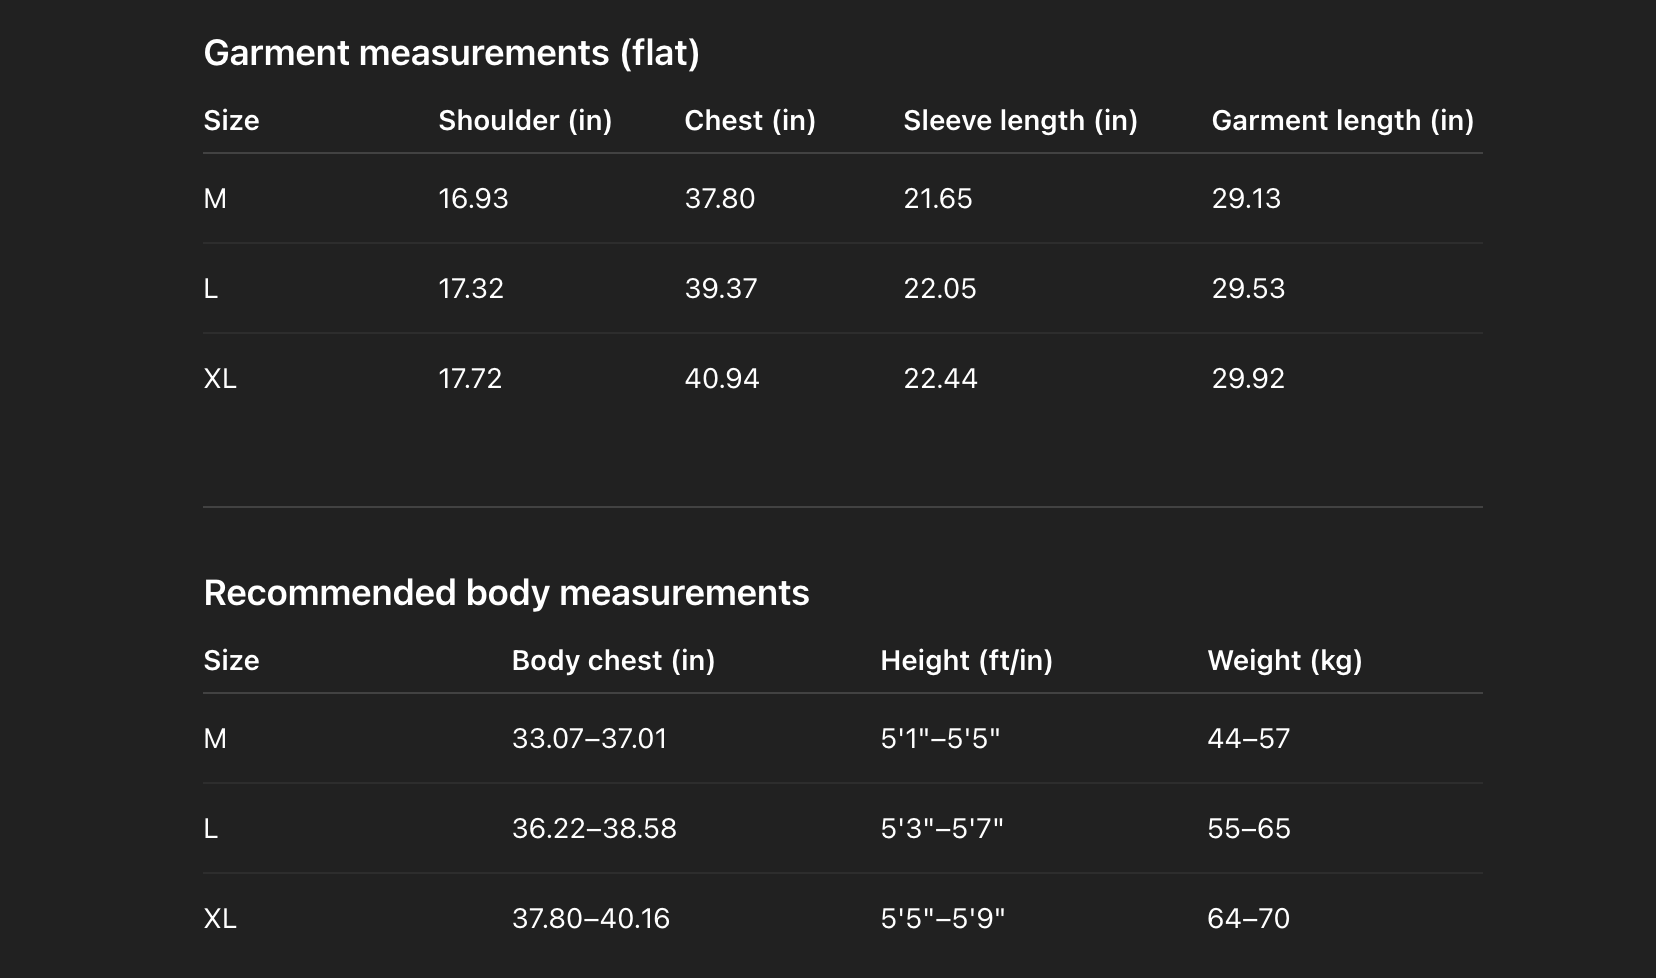Click the Height (ft/in) column header
Screen dimensions: 1656x978
(x=966, y=661)
